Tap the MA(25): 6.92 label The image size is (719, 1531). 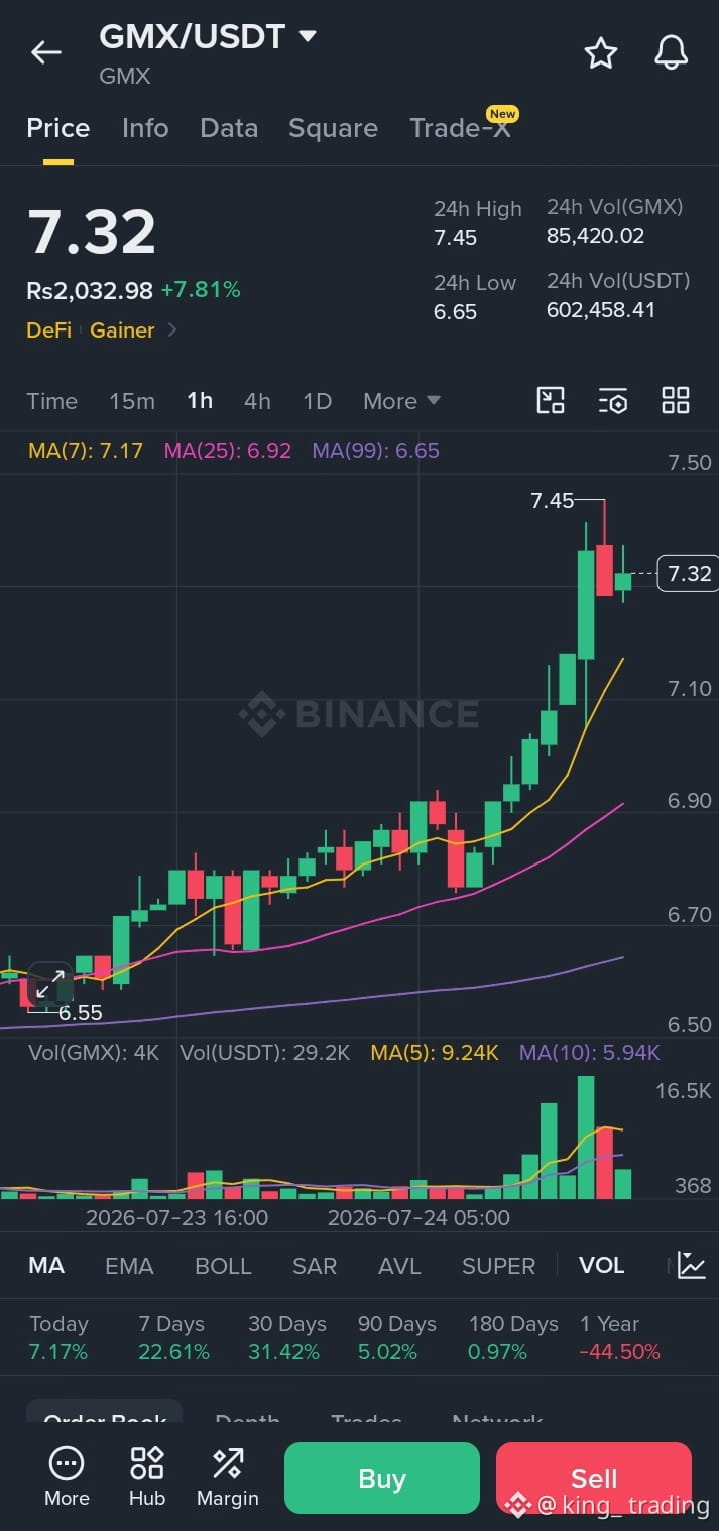click(x=227, y=451)
